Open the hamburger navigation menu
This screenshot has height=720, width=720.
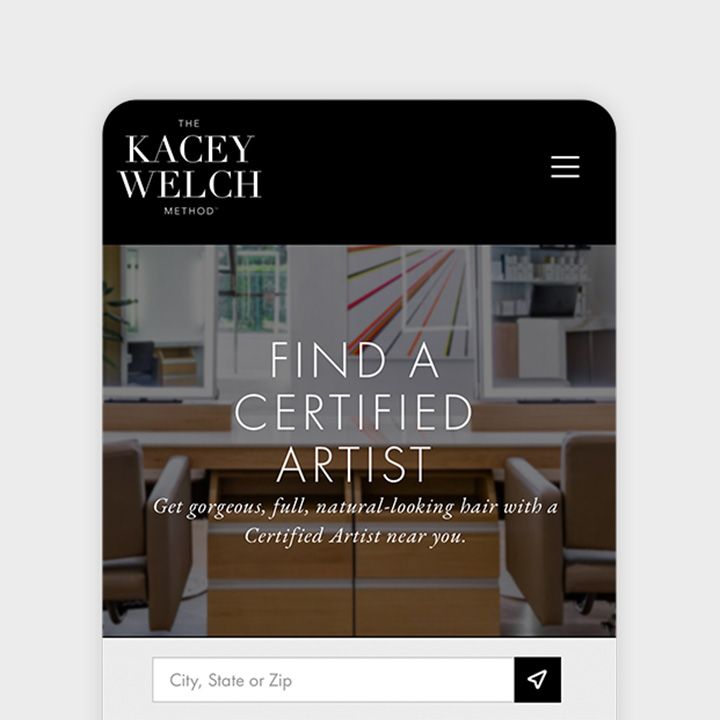point(565,166)
